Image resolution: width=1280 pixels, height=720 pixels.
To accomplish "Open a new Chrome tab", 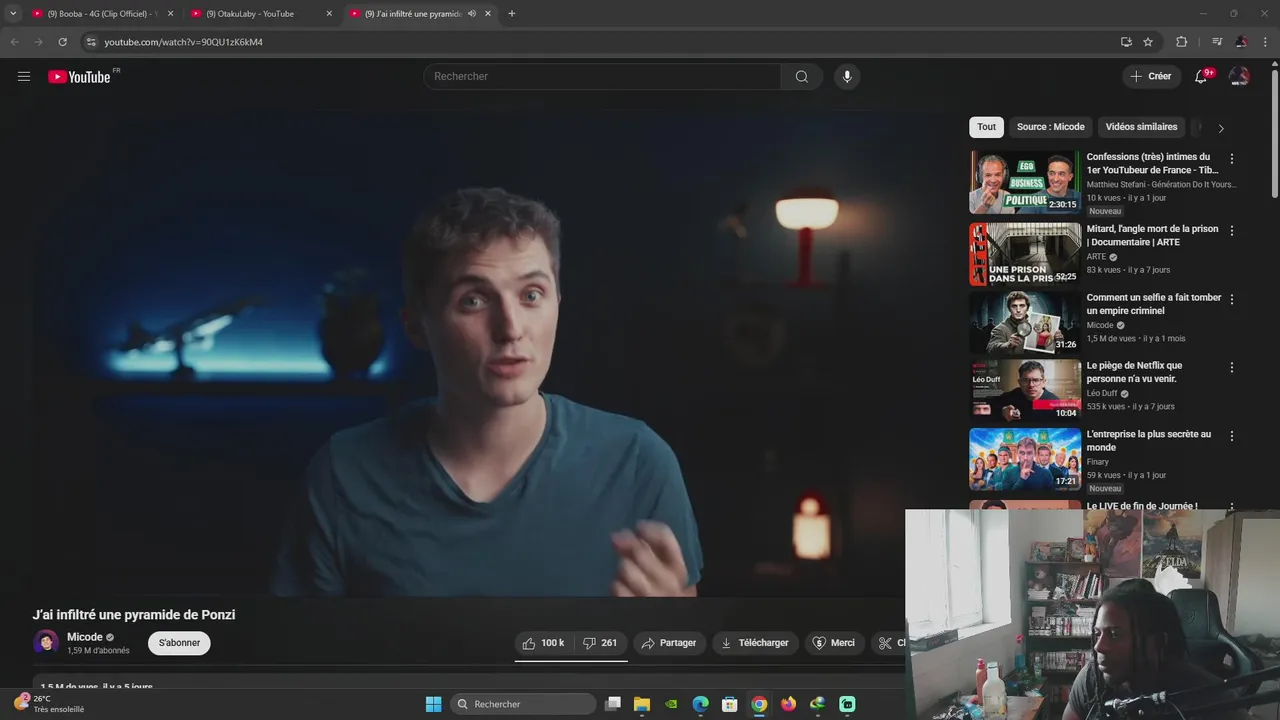I will click(x=512, y=14).
